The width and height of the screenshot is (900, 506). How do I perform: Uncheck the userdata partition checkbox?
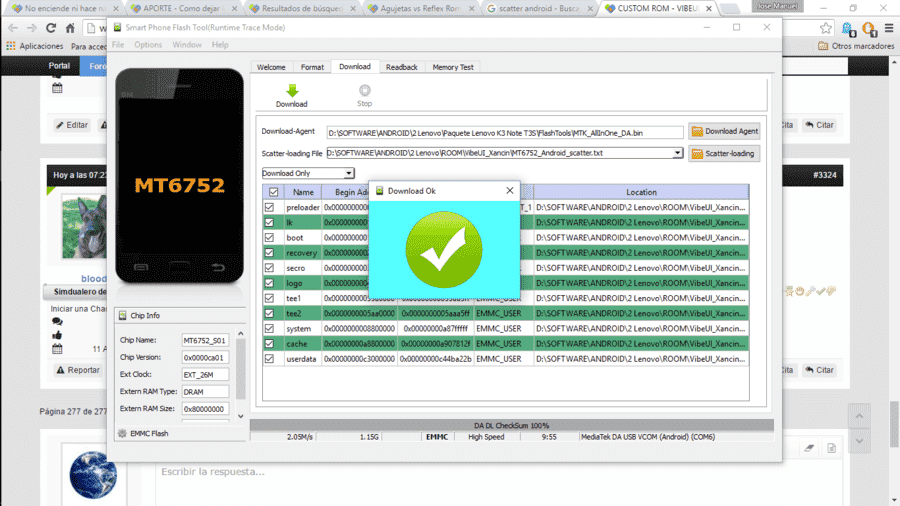point(269,359)
